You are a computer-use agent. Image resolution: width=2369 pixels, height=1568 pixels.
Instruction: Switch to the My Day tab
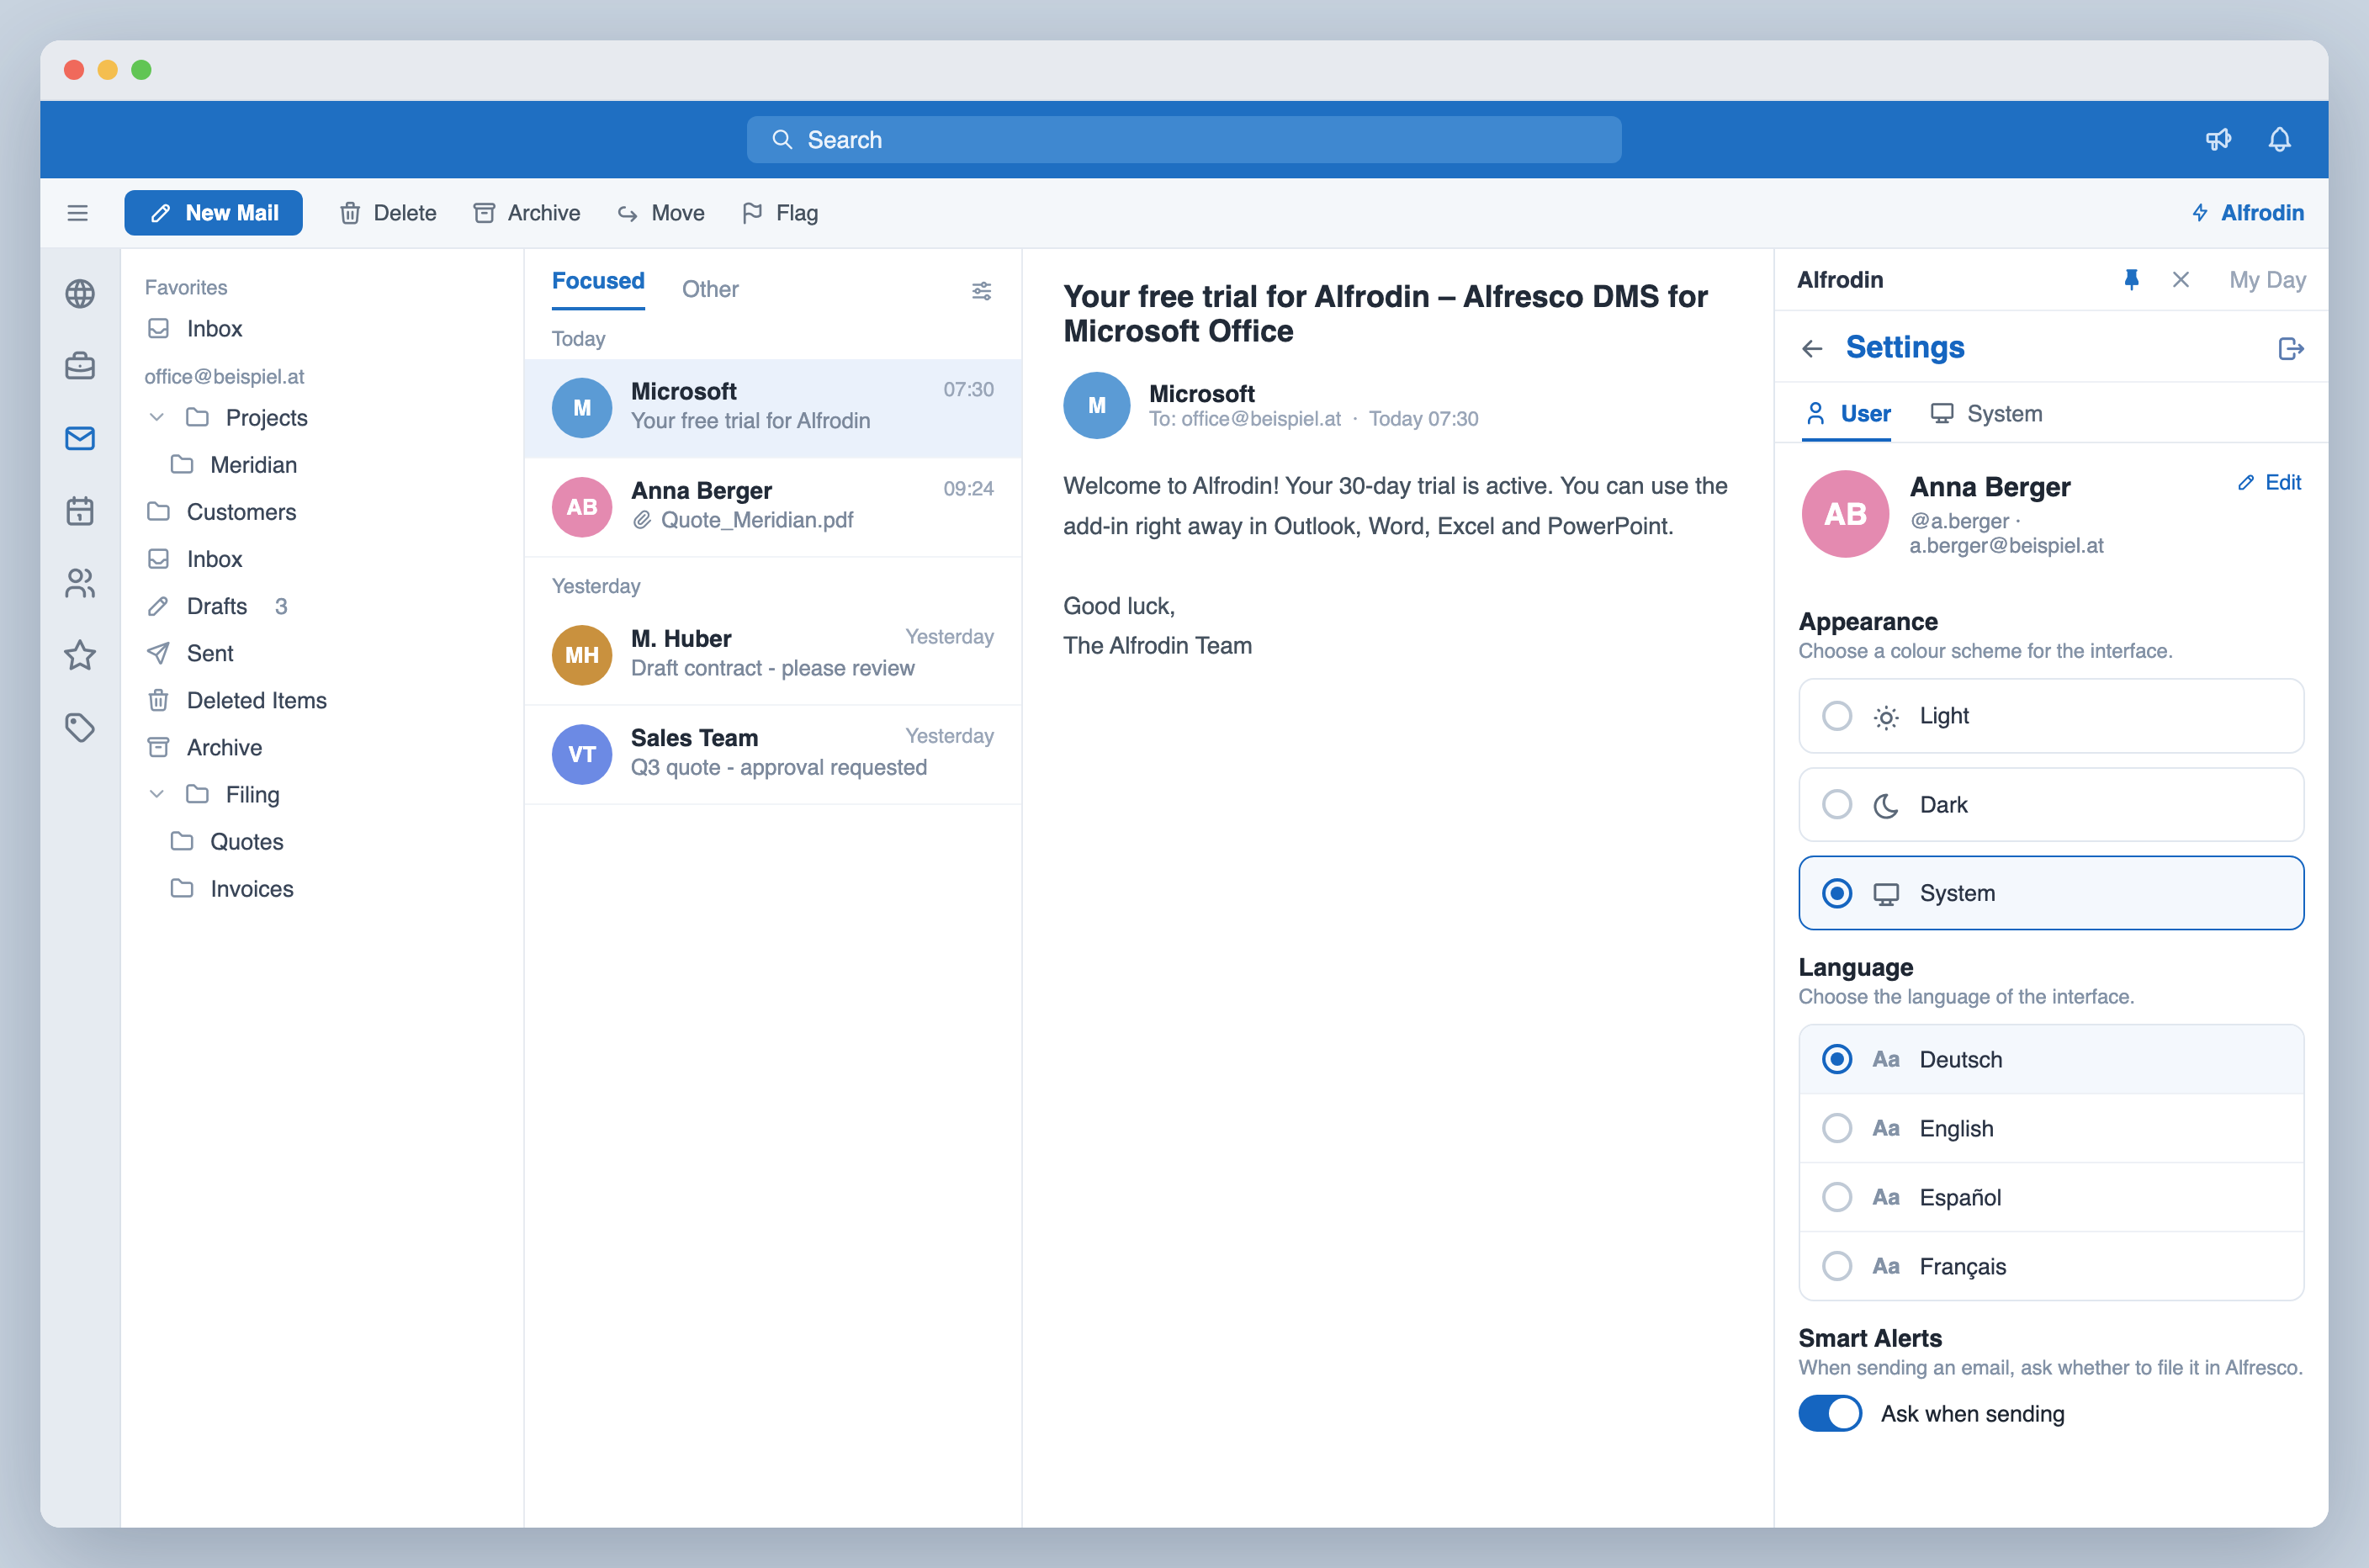[x=2267, y=280]
